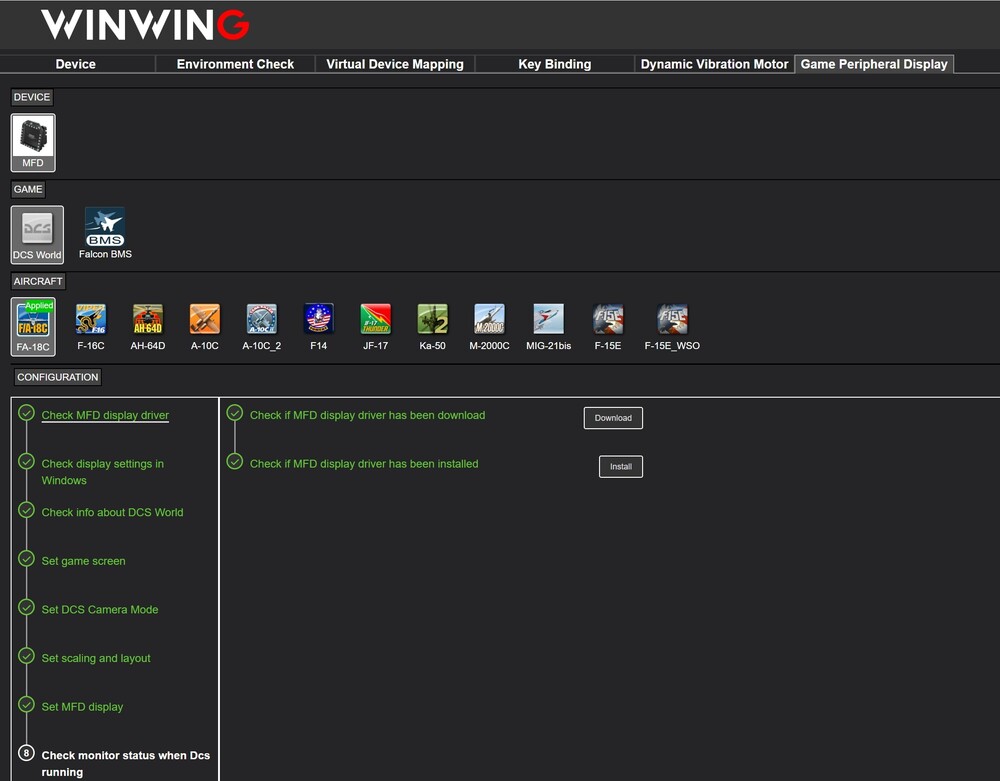Click checkmark beside Set scaling and layout
The width and height of the screenshot is (1000, 781).
pyautogui.click(x=26, y=656)
